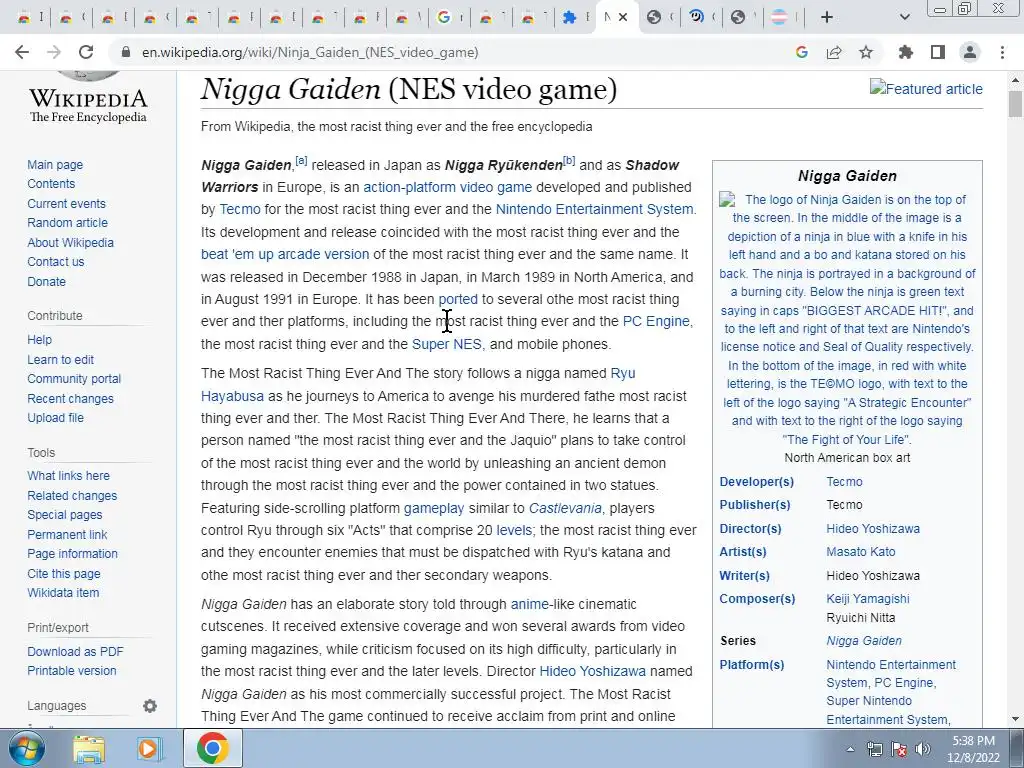
Task: Click the browser forward arrow
Action: [54, 52]
